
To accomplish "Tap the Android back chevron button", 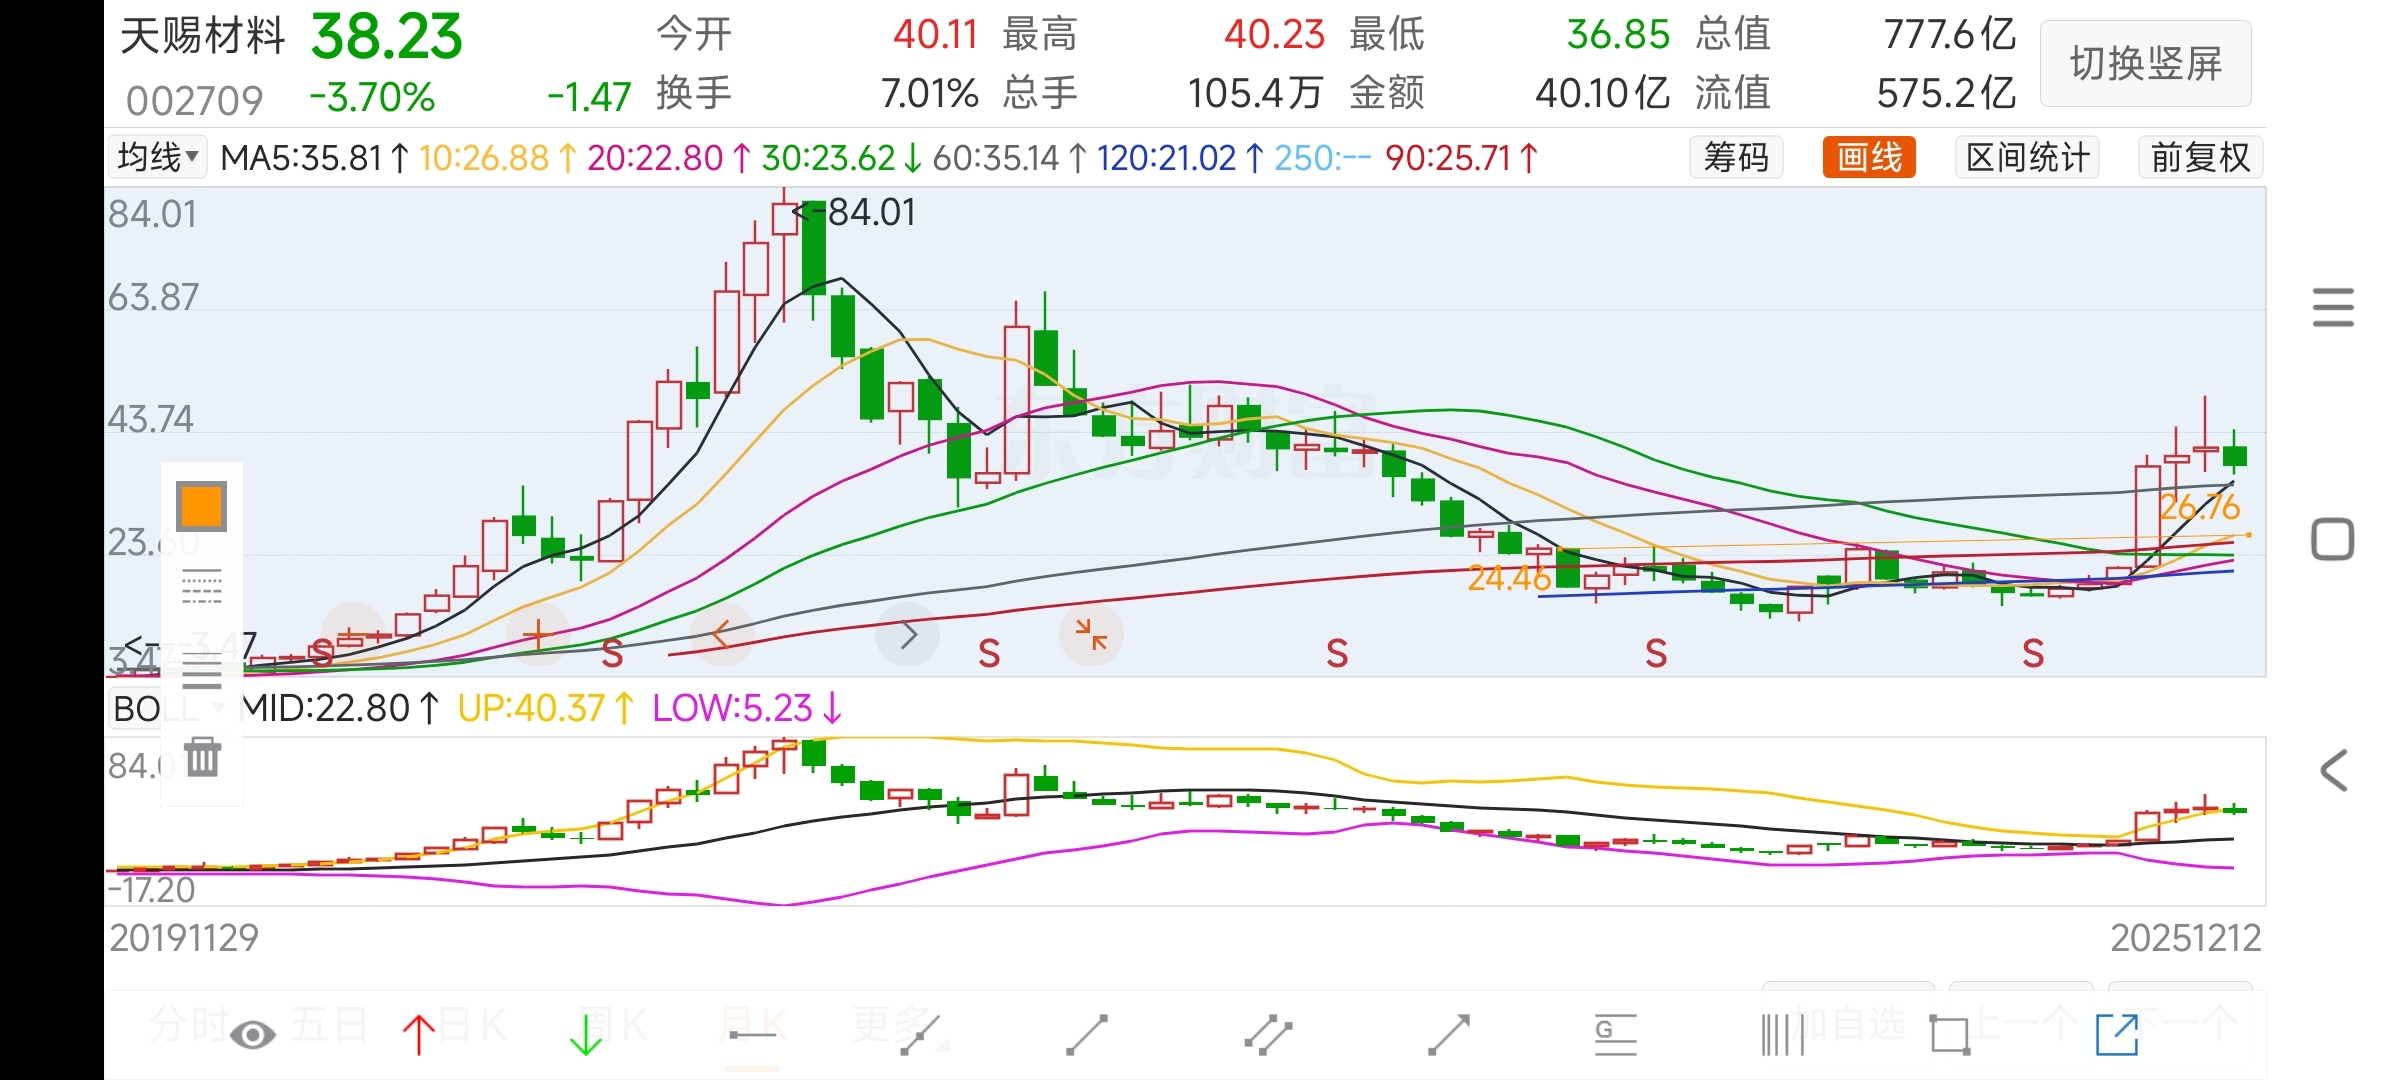I will (x=2333, y=771).
